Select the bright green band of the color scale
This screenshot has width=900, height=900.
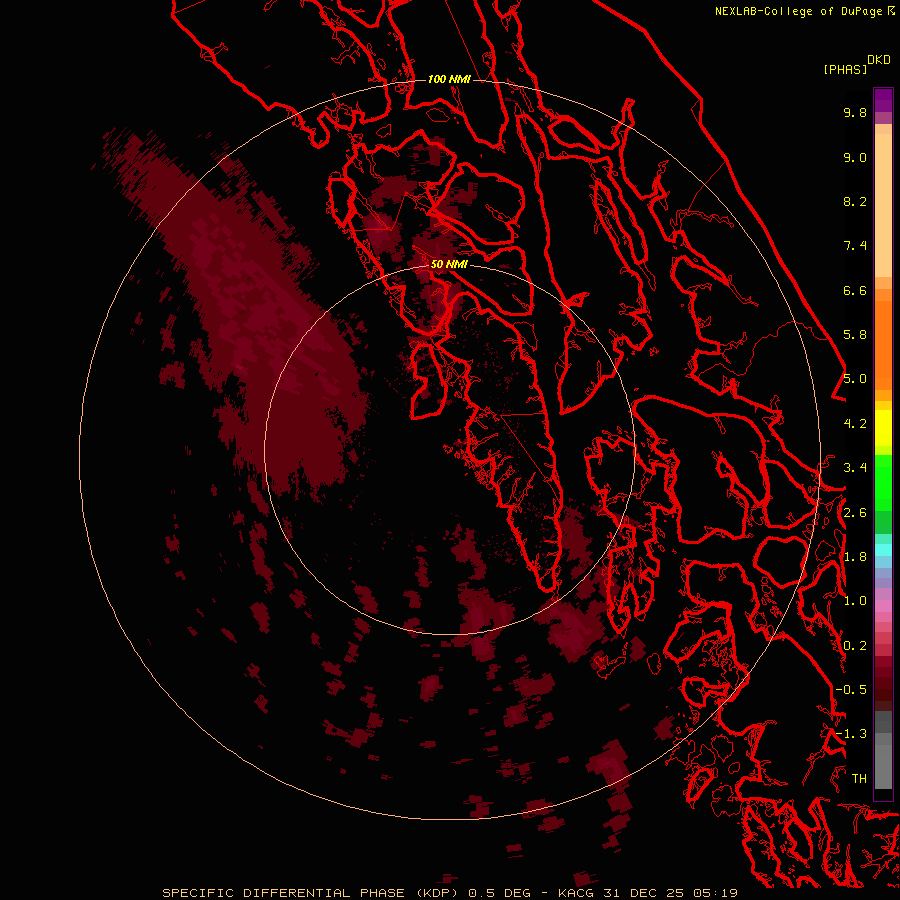click(x=883, y=482)
